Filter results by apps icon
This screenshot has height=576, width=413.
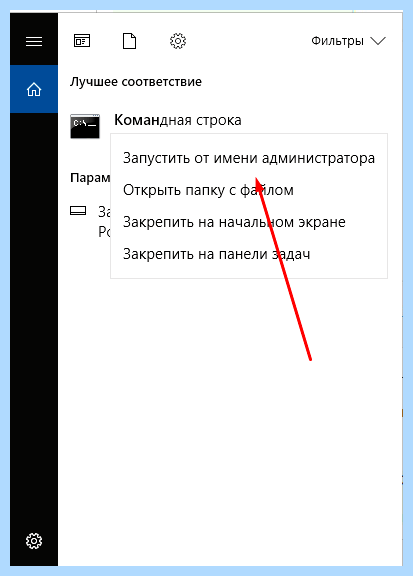click(82, 41)
